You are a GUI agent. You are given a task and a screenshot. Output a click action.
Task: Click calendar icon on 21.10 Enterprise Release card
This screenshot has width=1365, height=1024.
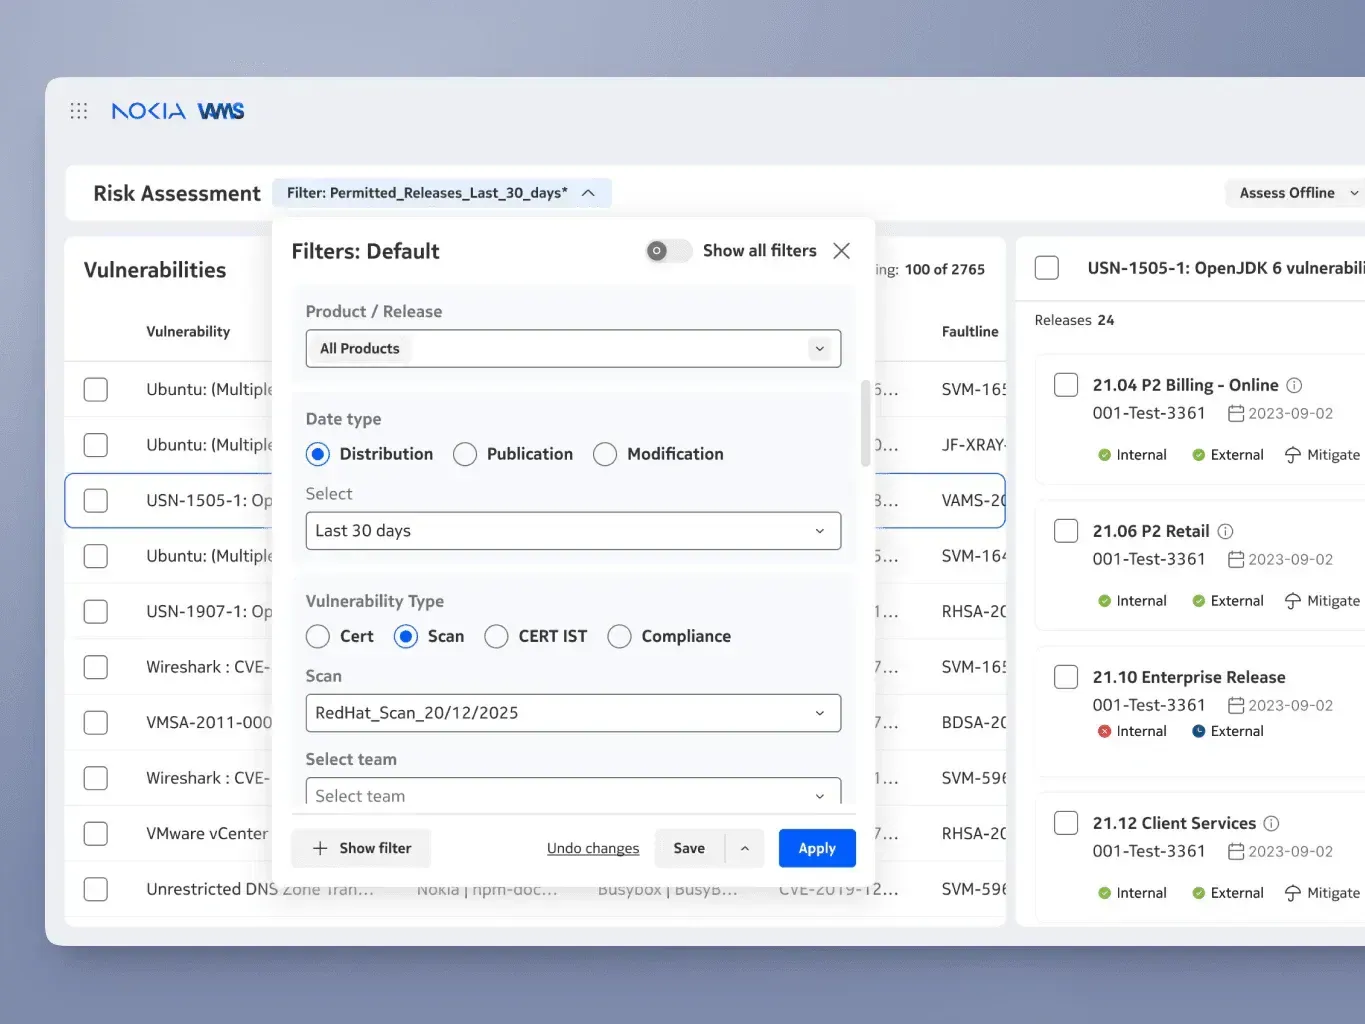(x=1236, y=705)
